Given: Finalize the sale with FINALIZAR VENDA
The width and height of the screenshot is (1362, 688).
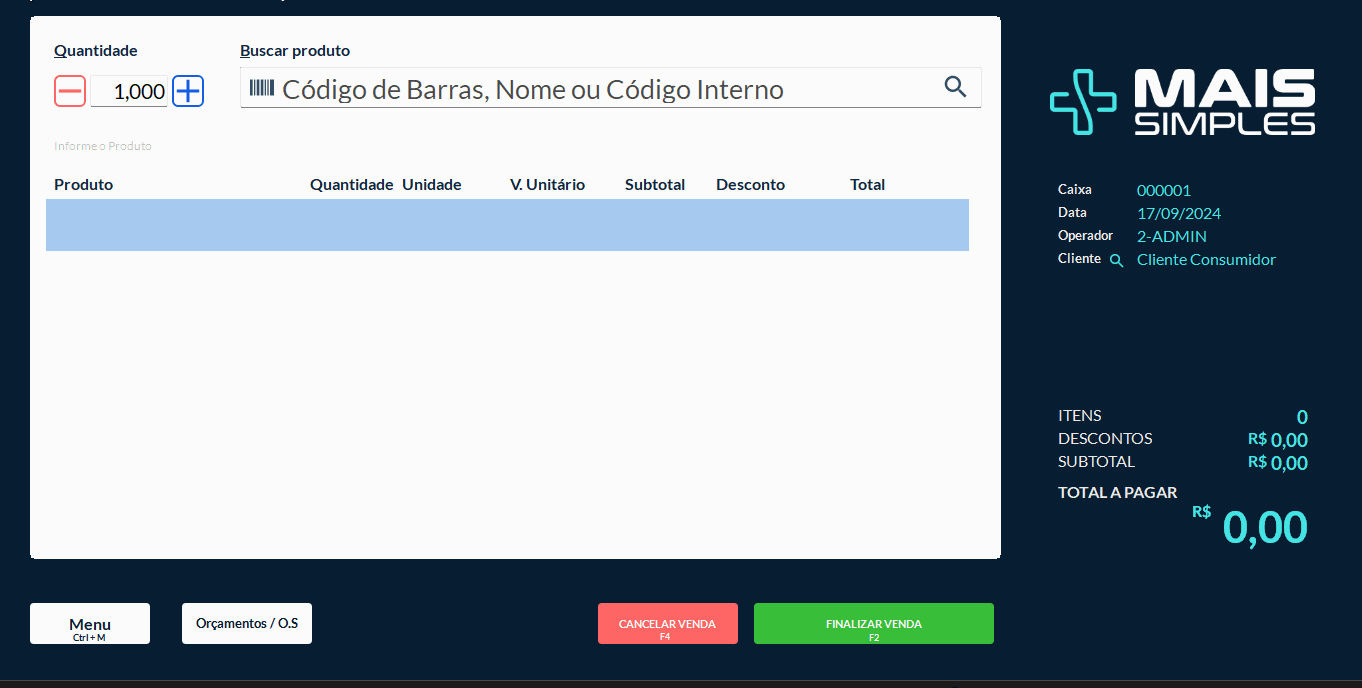Looking at the screenshot, I should [x=873, y=623].
